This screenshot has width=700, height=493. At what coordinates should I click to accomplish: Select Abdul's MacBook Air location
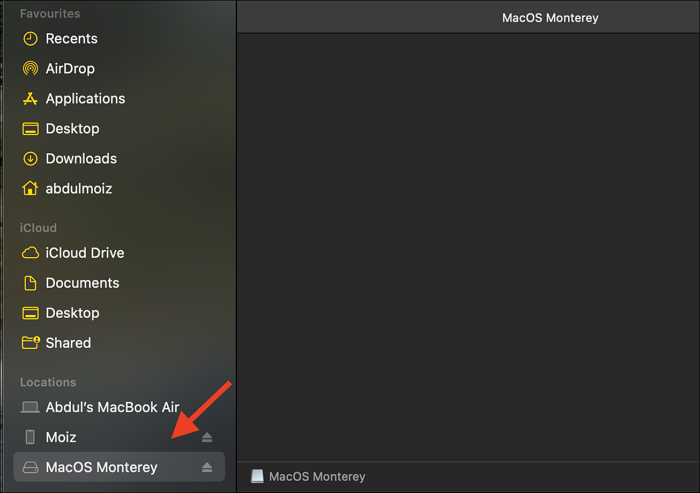(112, 408)
